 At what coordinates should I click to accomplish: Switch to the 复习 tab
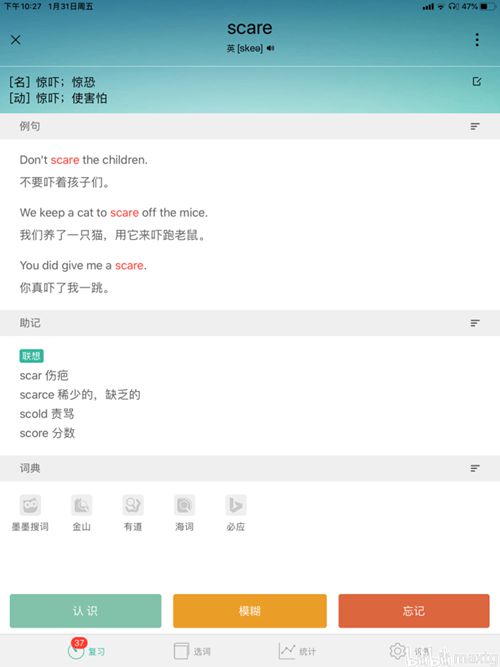tap(86, 650)
